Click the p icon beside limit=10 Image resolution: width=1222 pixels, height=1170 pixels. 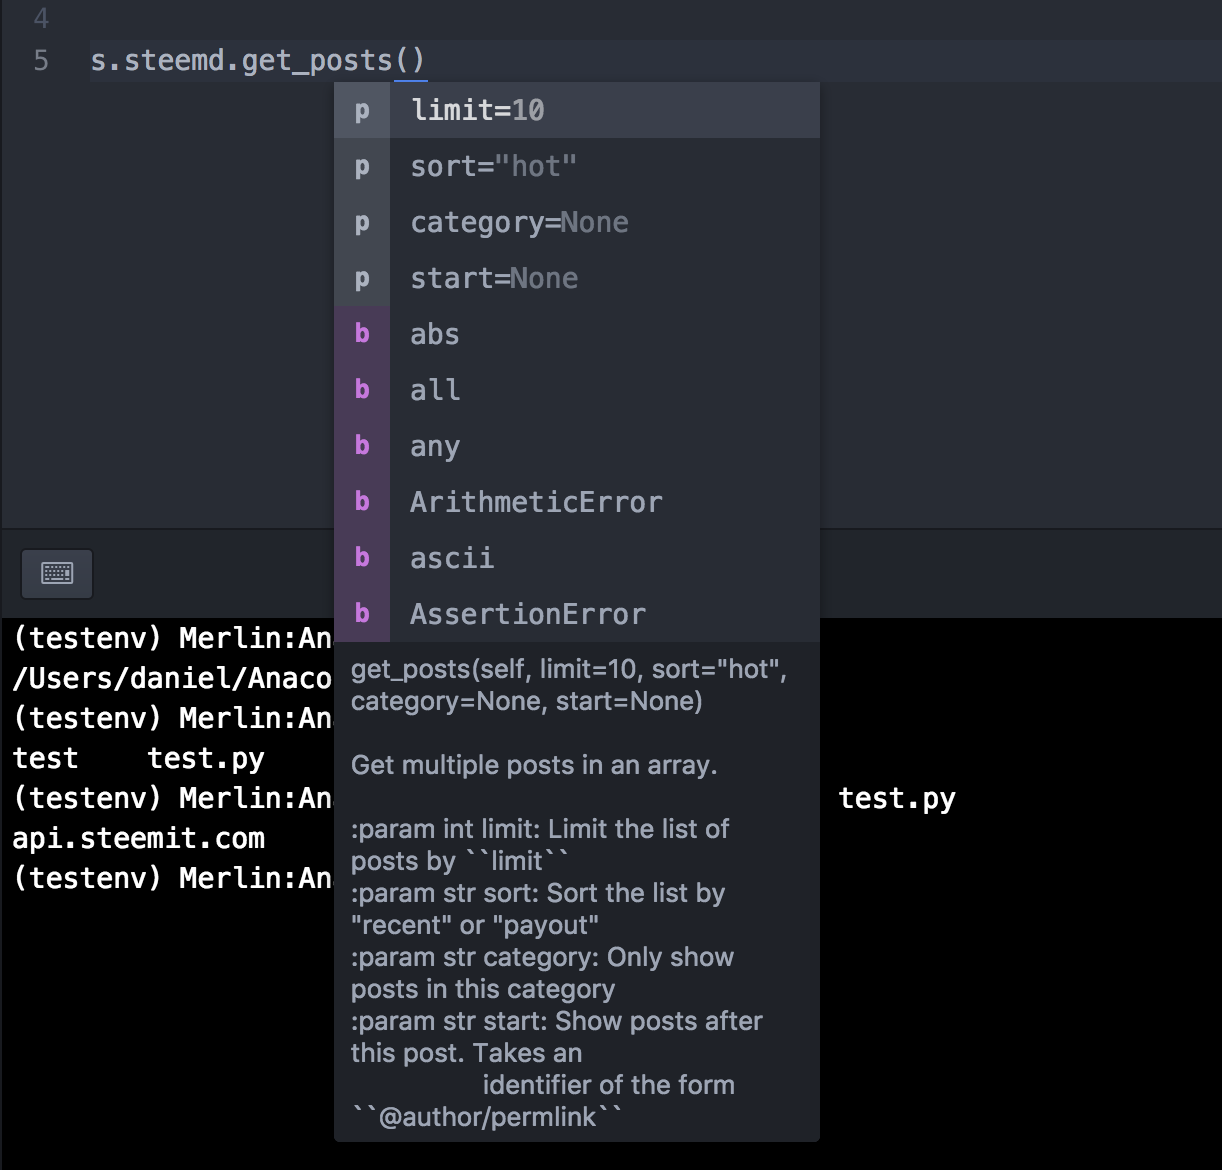click(362, 110)
